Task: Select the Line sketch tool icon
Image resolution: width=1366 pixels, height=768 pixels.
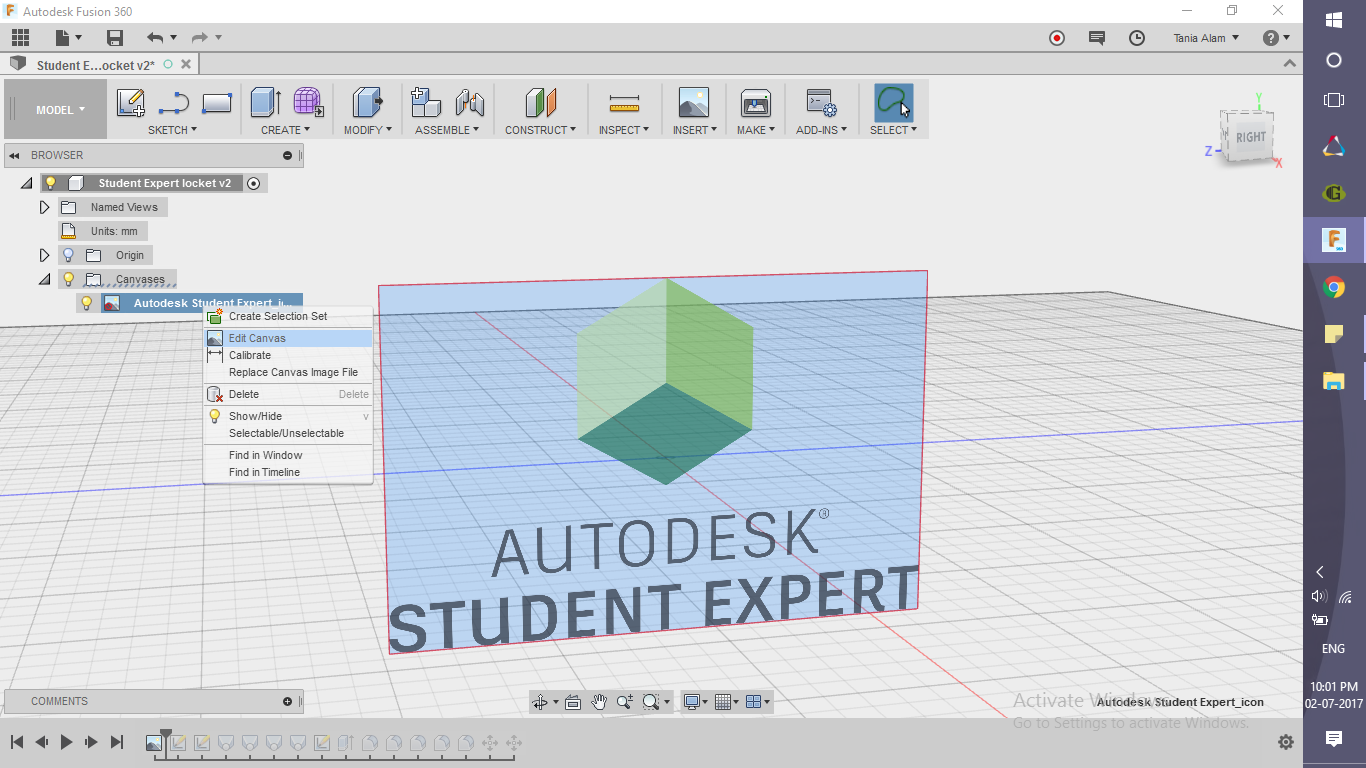Action: 174,102
